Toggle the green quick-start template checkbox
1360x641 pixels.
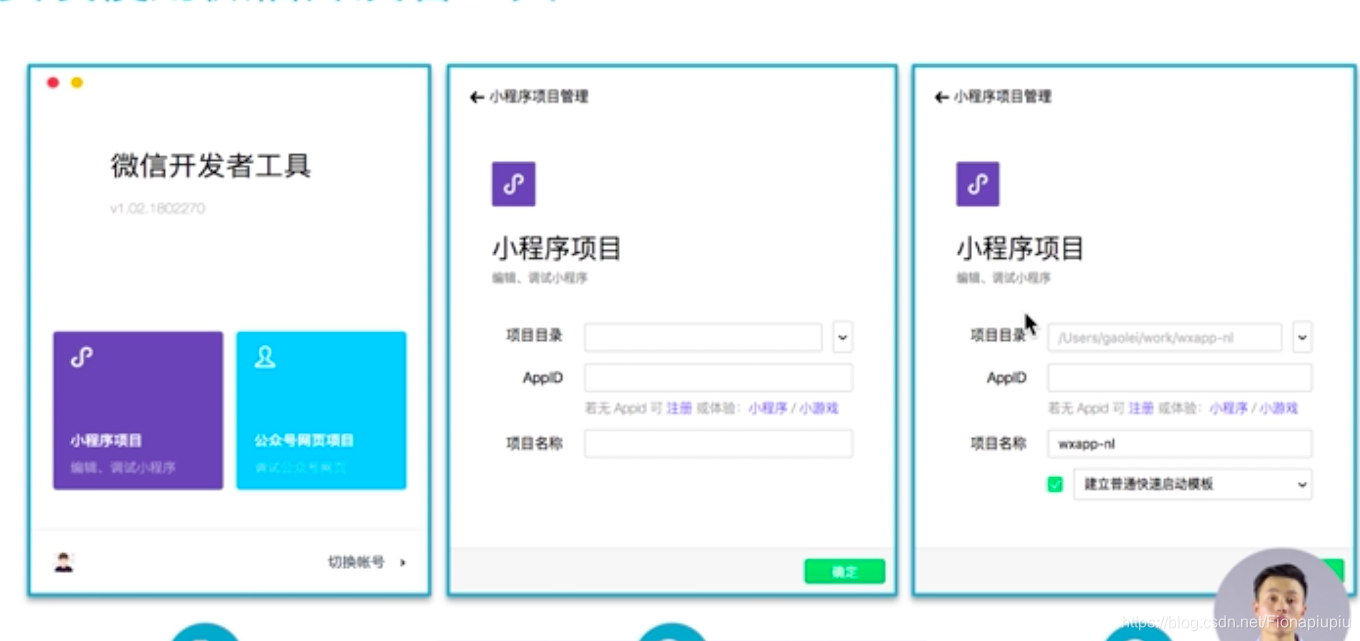(1055, 484)
